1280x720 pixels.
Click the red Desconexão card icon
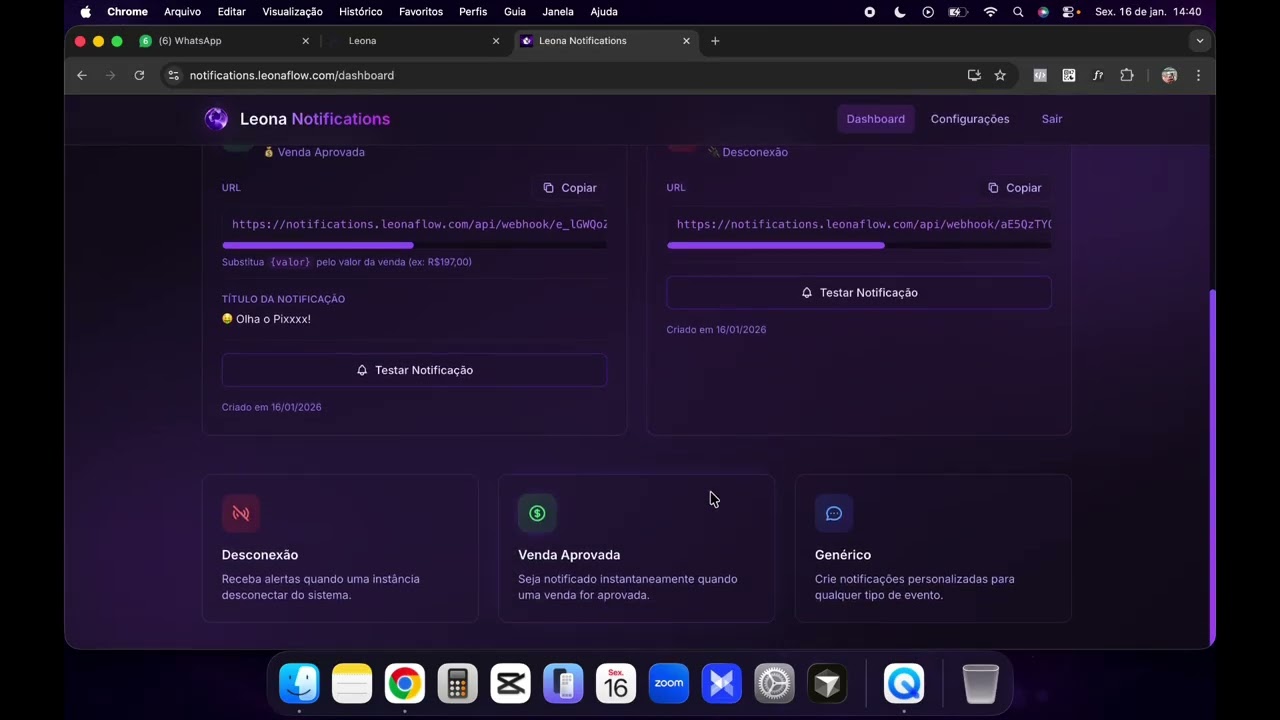click(241, 513)
